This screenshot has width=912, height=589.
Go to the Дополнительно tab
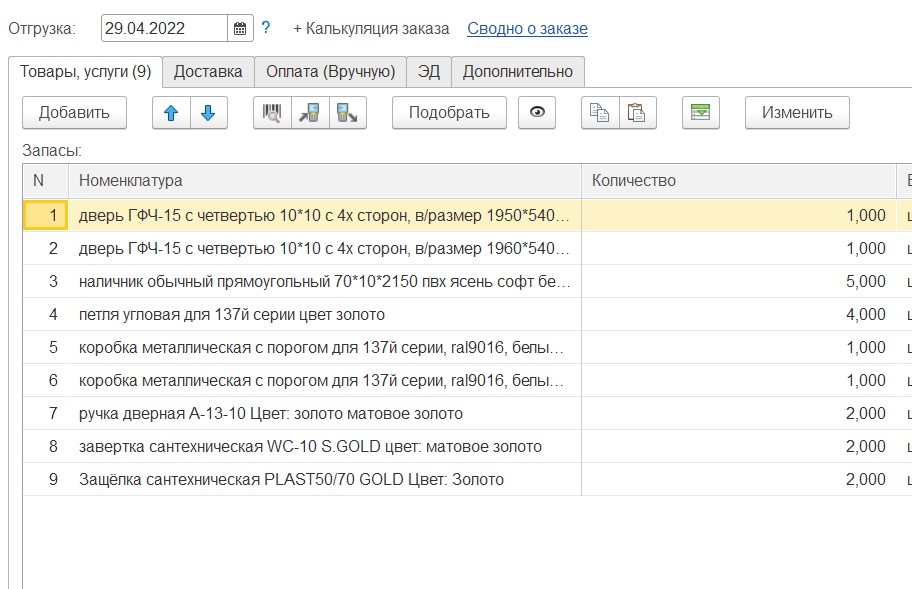pos(517,72)
